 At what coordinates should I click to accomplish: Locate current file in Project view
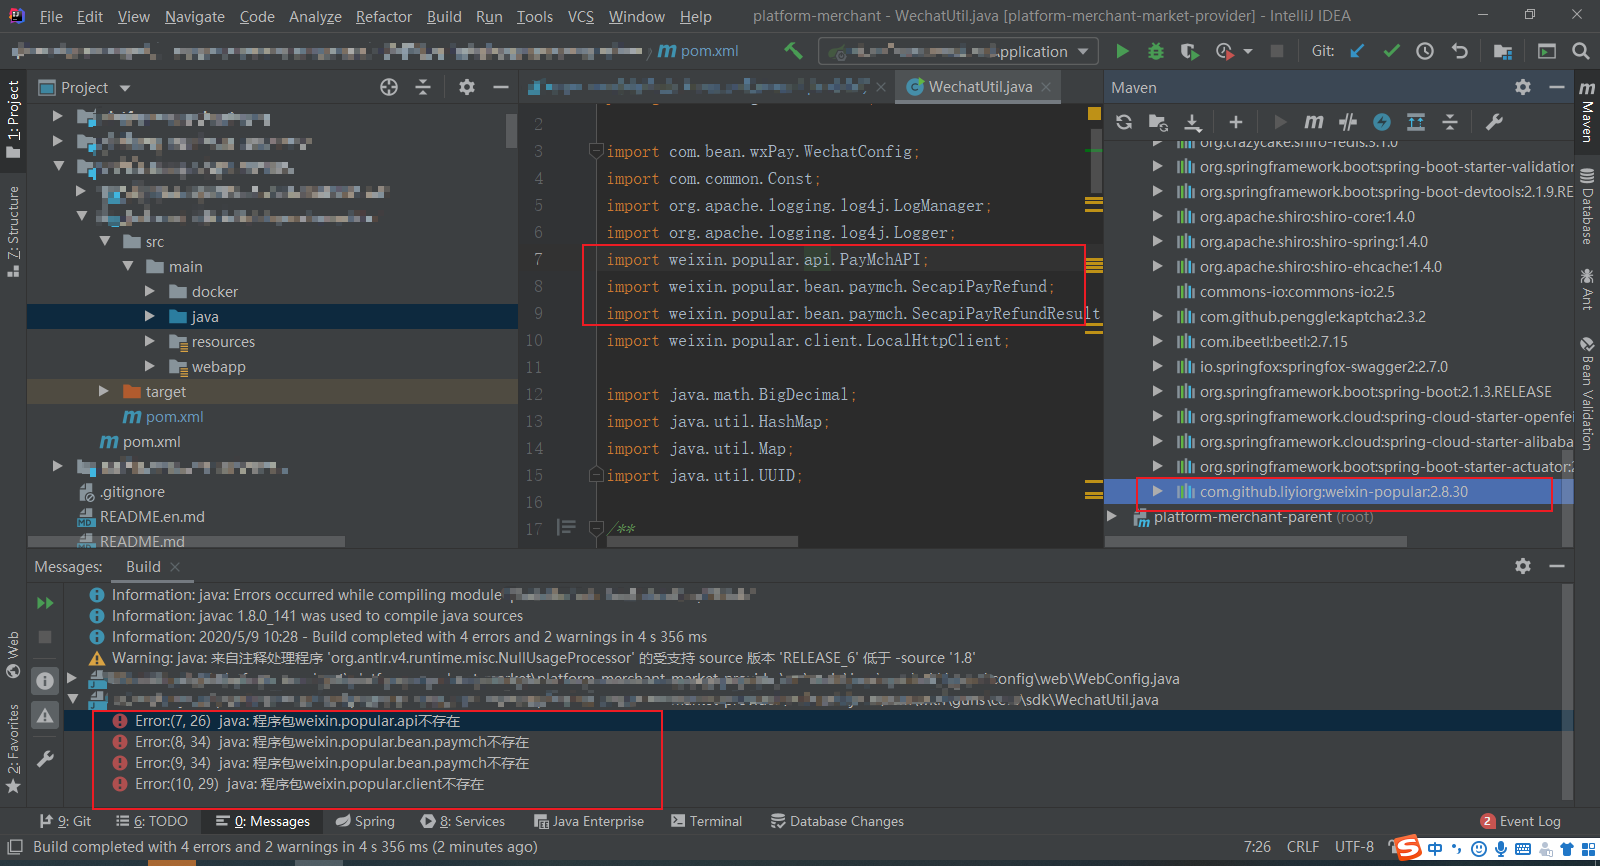[389, 87]
